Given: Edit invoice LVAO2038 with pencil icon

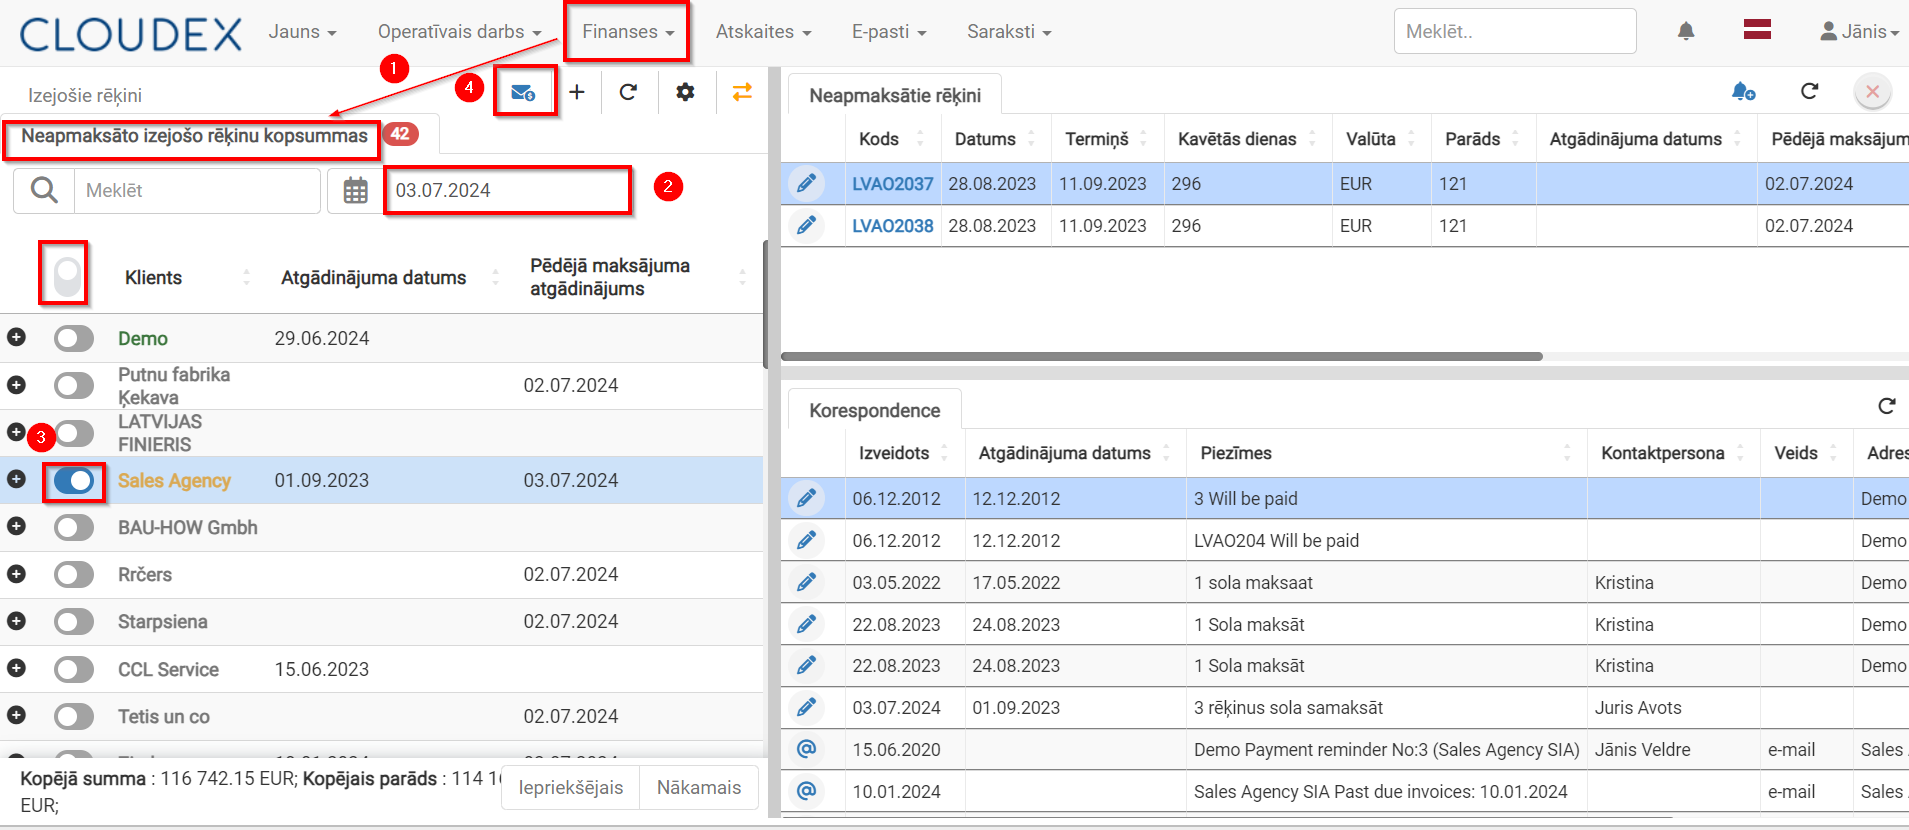Looking at the screenshot, I should click(x=806, y=226).
